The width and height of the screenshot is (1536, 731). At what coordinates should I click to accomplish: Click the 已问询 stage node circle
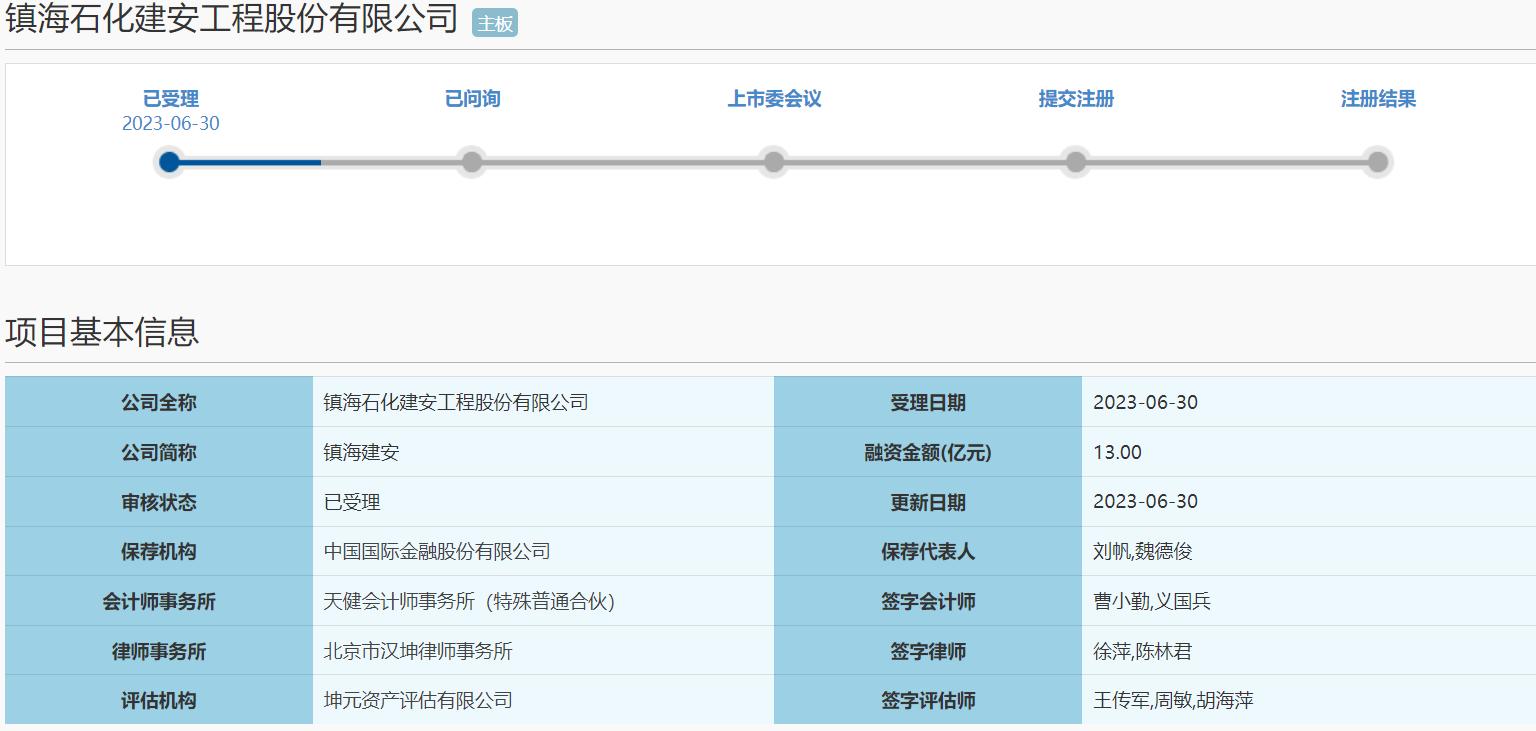[471, 162]
